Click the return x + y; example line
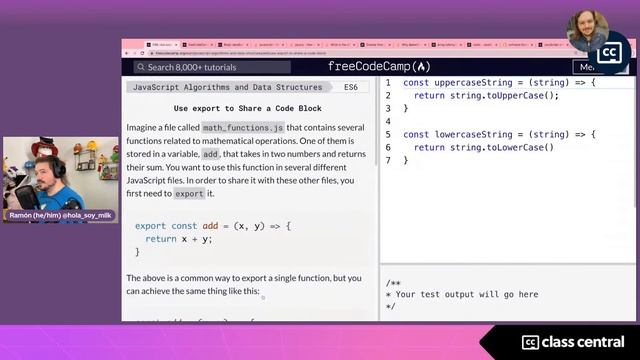640x360 pixels. pyautogui.click(x=178, y=239)
